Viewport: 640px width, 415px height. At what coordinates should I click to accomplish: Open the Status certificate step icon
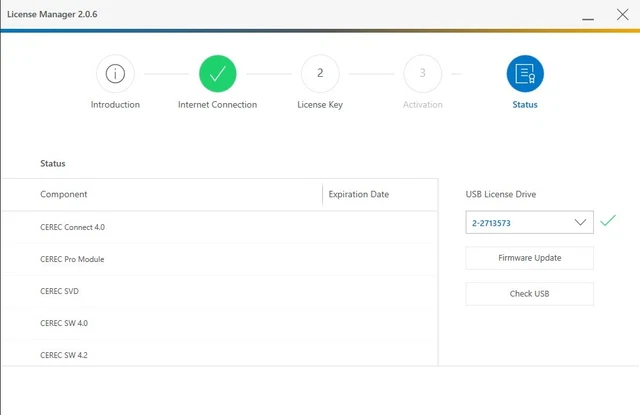525,73
